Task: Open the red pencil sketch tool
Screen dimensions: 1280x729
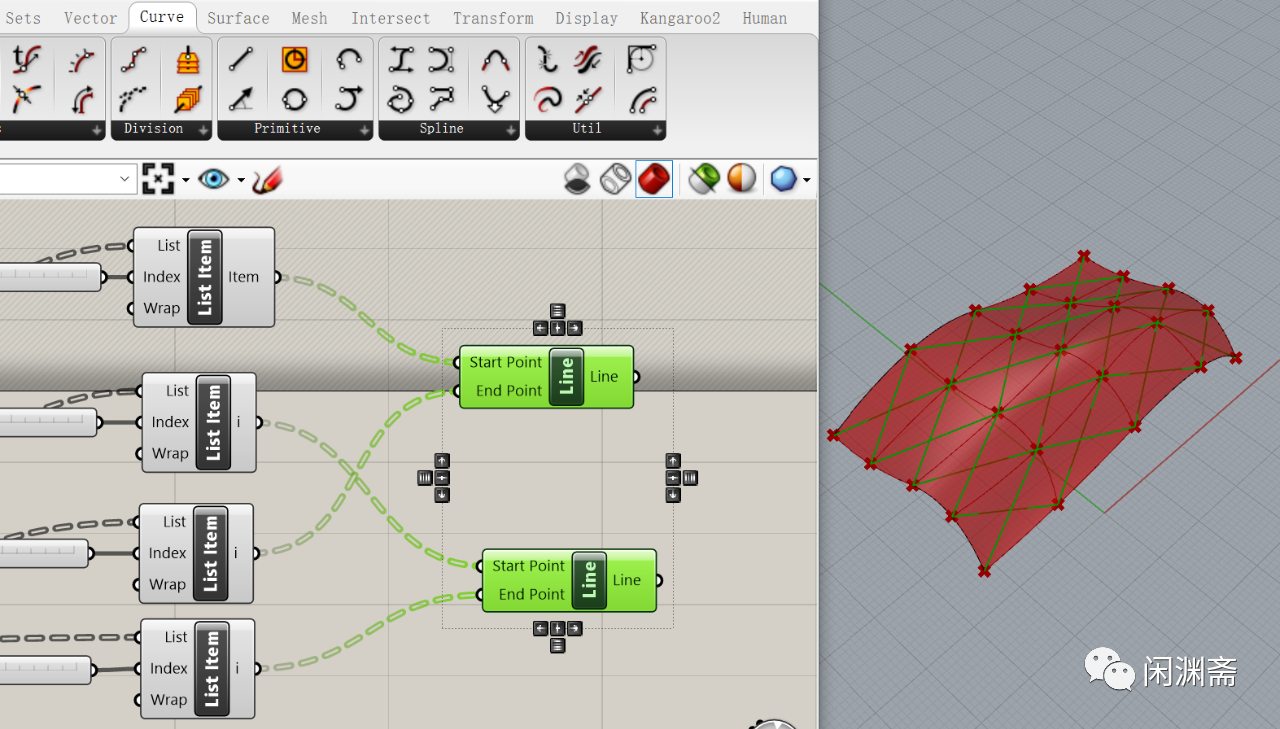Action: 267,180
